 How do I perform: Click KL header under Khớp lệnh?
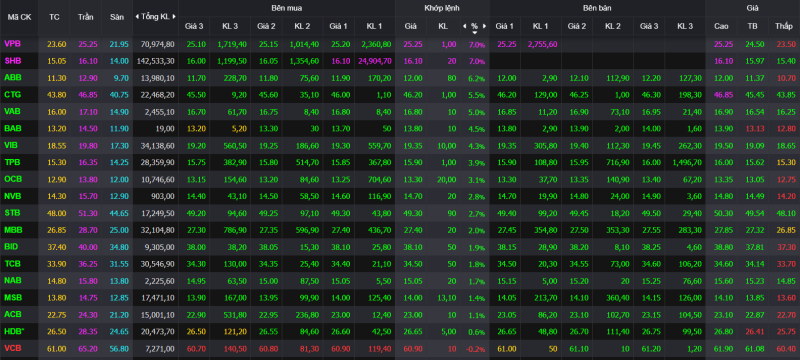pos(442,26)
